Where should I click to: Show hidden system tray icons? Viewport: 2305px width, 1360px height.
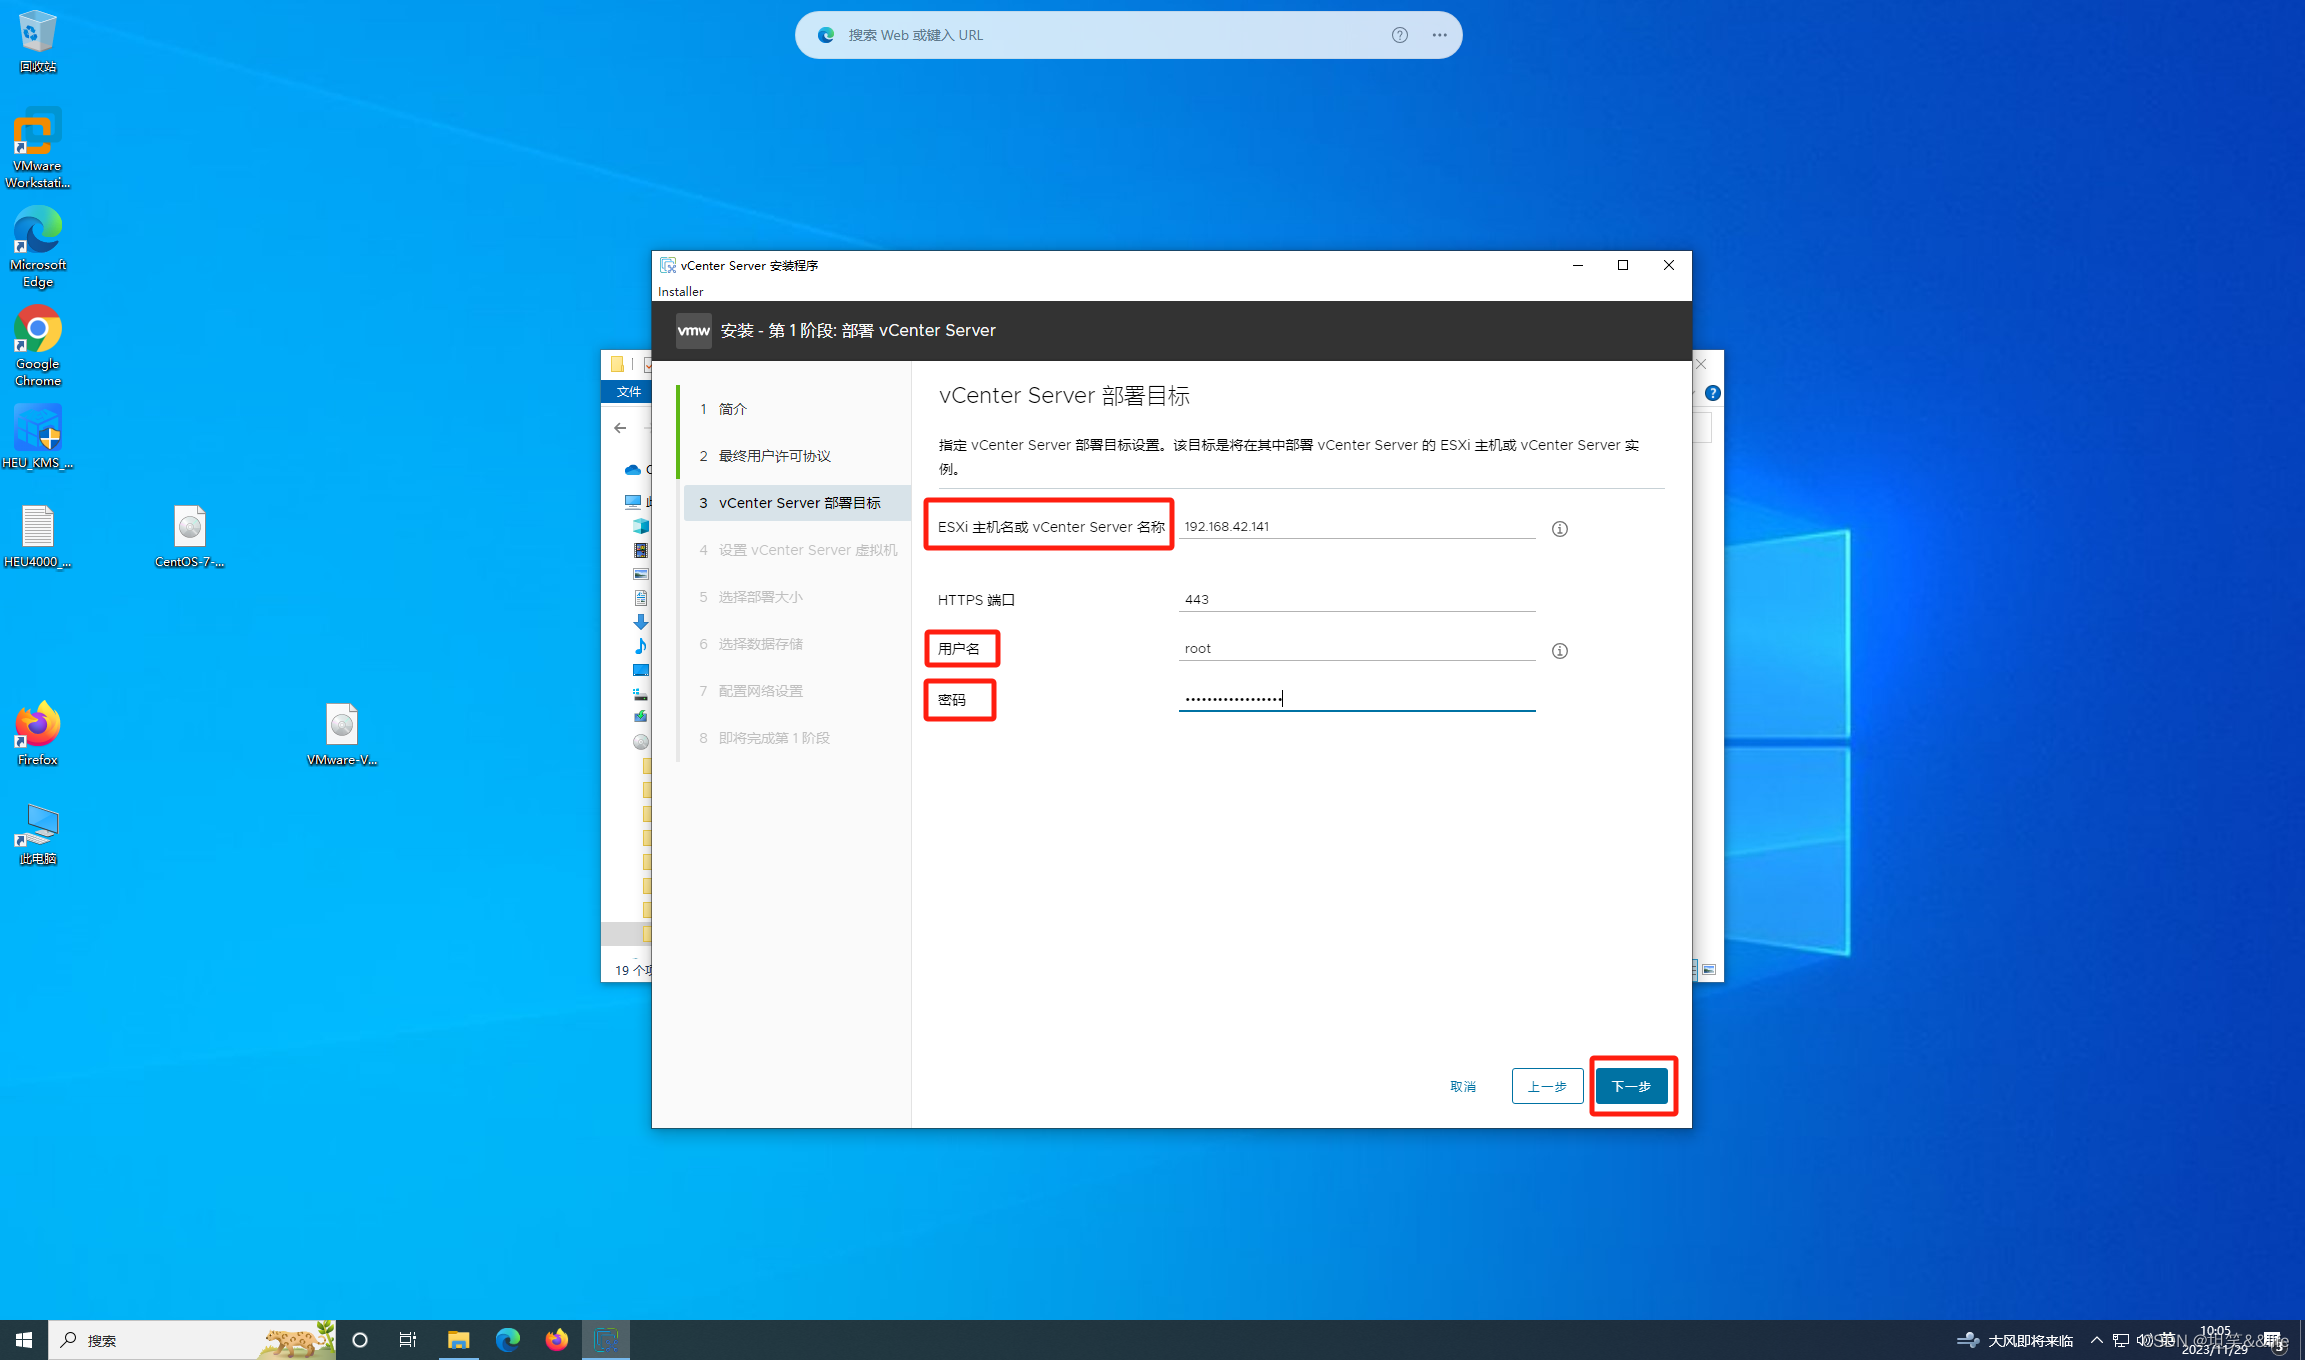click(x=2097, y=1340)
